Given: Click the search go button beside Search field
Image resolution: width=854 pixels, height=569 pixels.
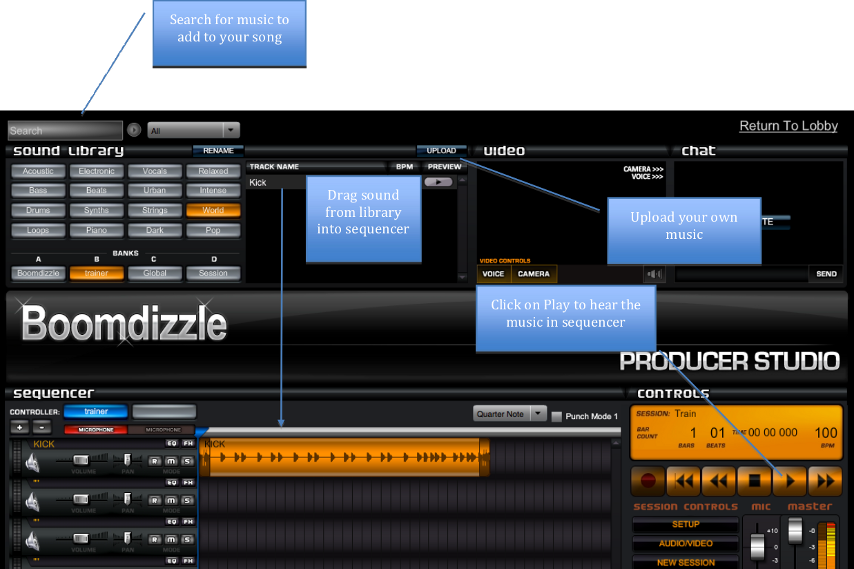Looking at the screenshot, I should 134,130.
